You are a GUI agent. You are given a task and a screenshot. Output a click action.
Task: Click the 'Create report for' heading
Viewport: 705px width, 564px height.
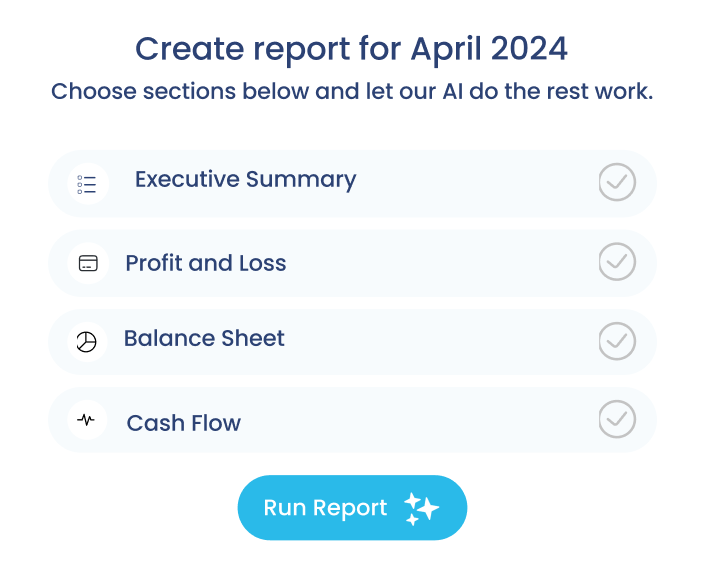(268, 49)
